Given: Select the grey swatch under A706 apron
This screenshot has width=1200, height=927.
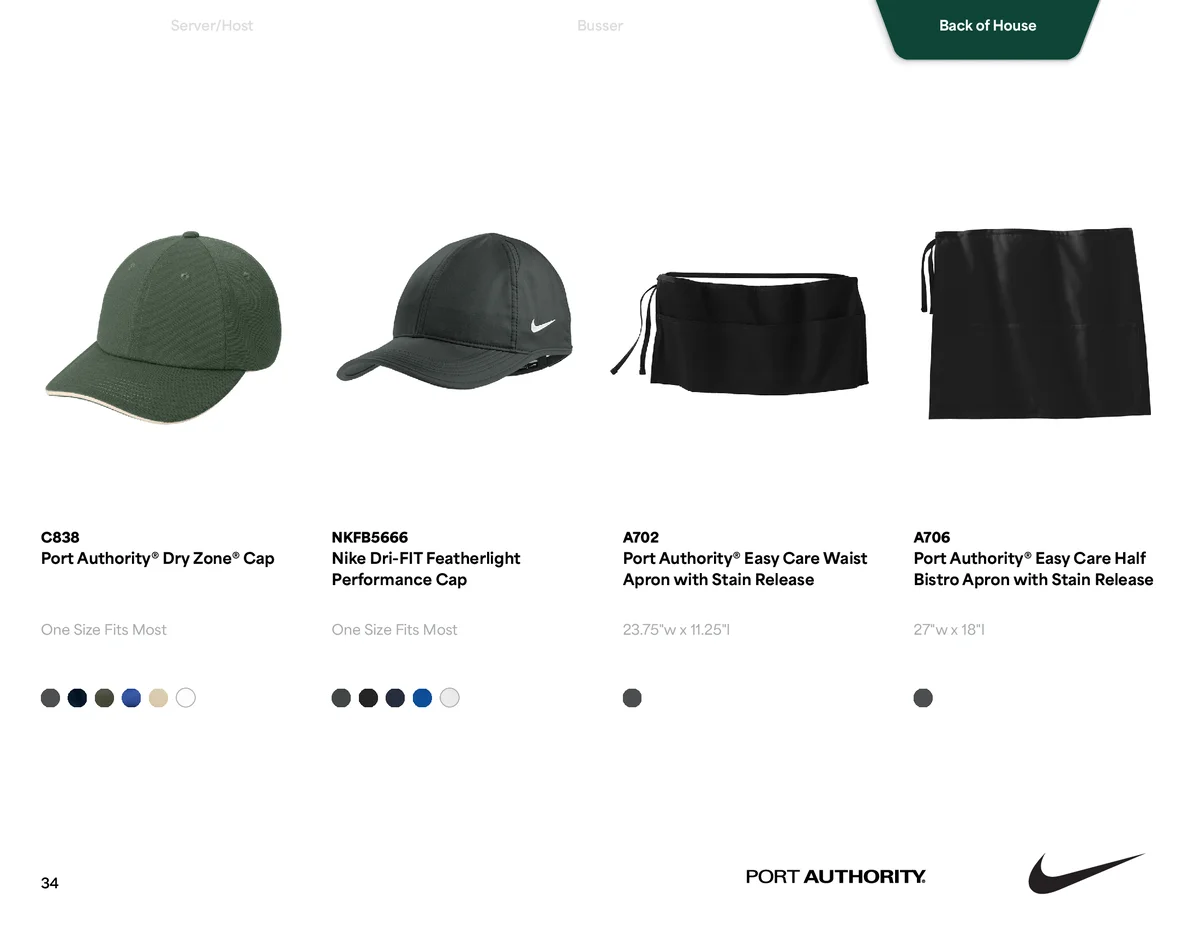Looking at the screenshot, I should [x=923, y=698].
